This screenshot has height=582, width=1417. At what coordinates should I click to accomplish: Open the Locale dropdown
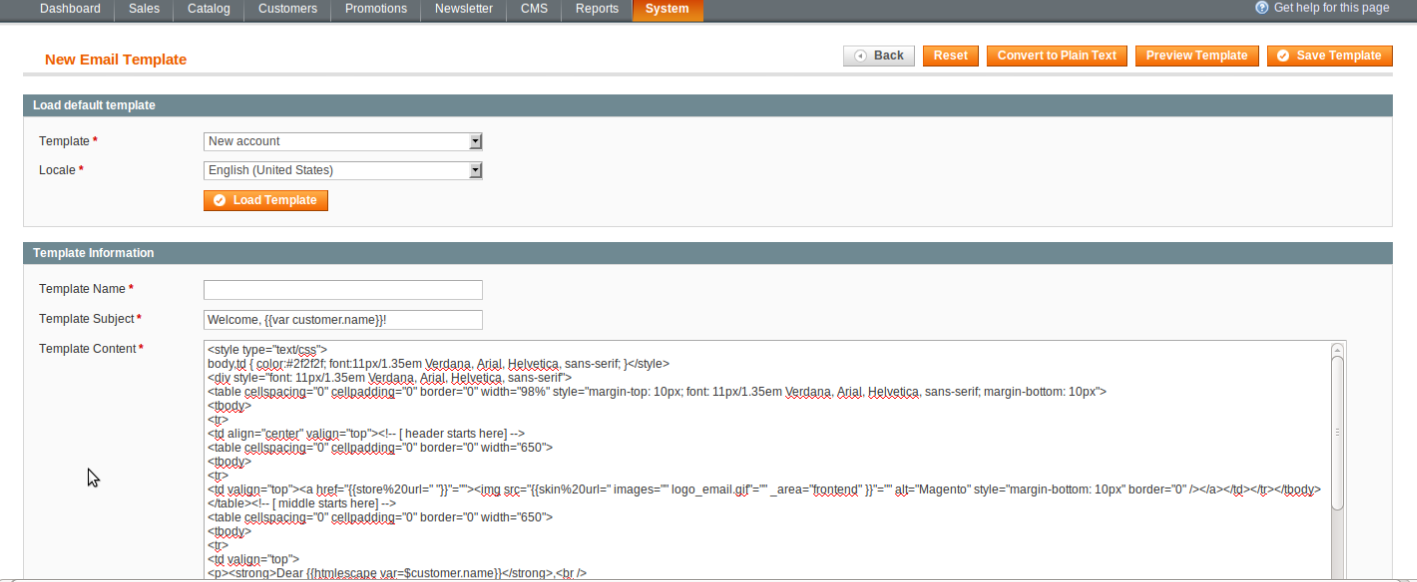coord(343,170)
